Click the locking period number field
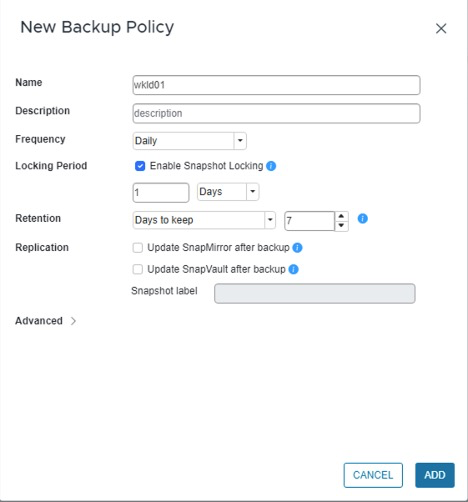Screen dimensions: 468x502 [x=161, y=193]
